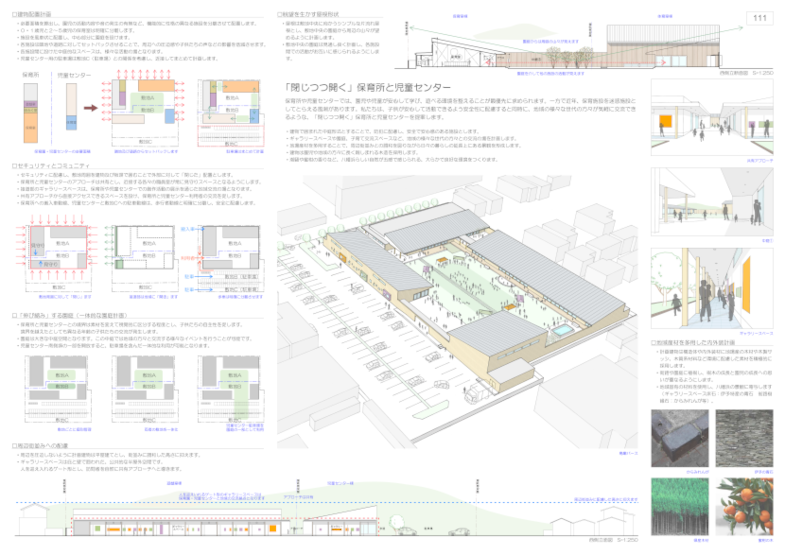
Task: Click the 地域資材を多用した内外装計画 heading
Action: [x=700, y=342]
